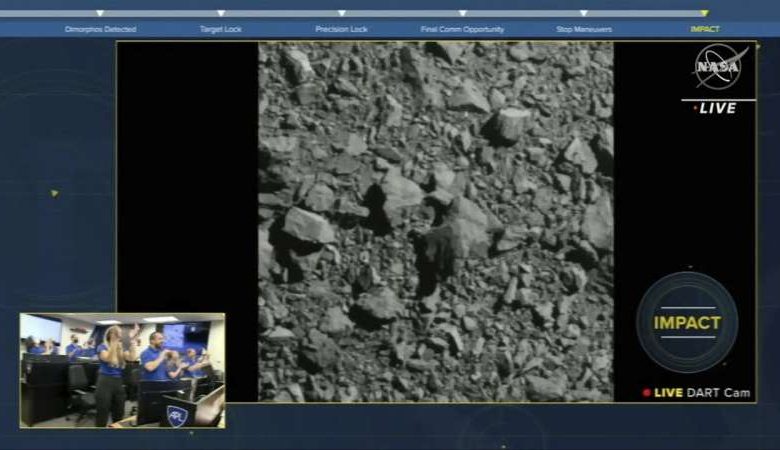780x450 pixels.
Task: Select the Final Comm Opportunity label
Action: point(463,29)
